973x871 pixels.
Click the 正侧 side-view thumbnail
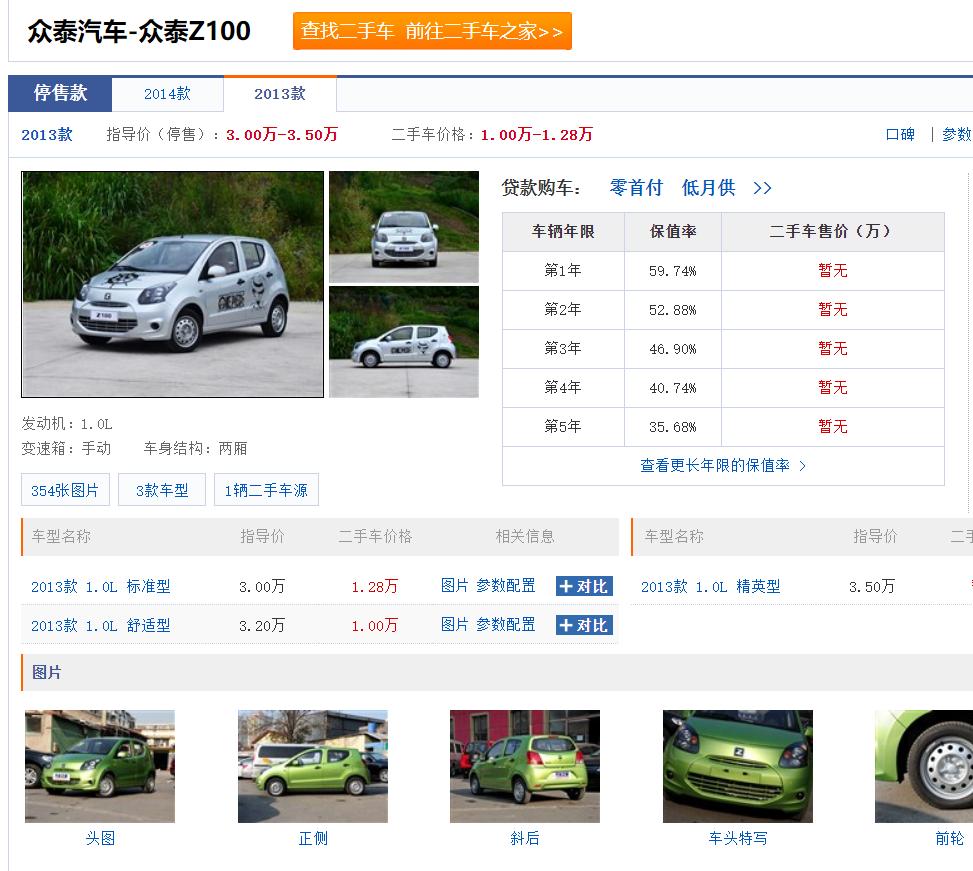[313, 766]
